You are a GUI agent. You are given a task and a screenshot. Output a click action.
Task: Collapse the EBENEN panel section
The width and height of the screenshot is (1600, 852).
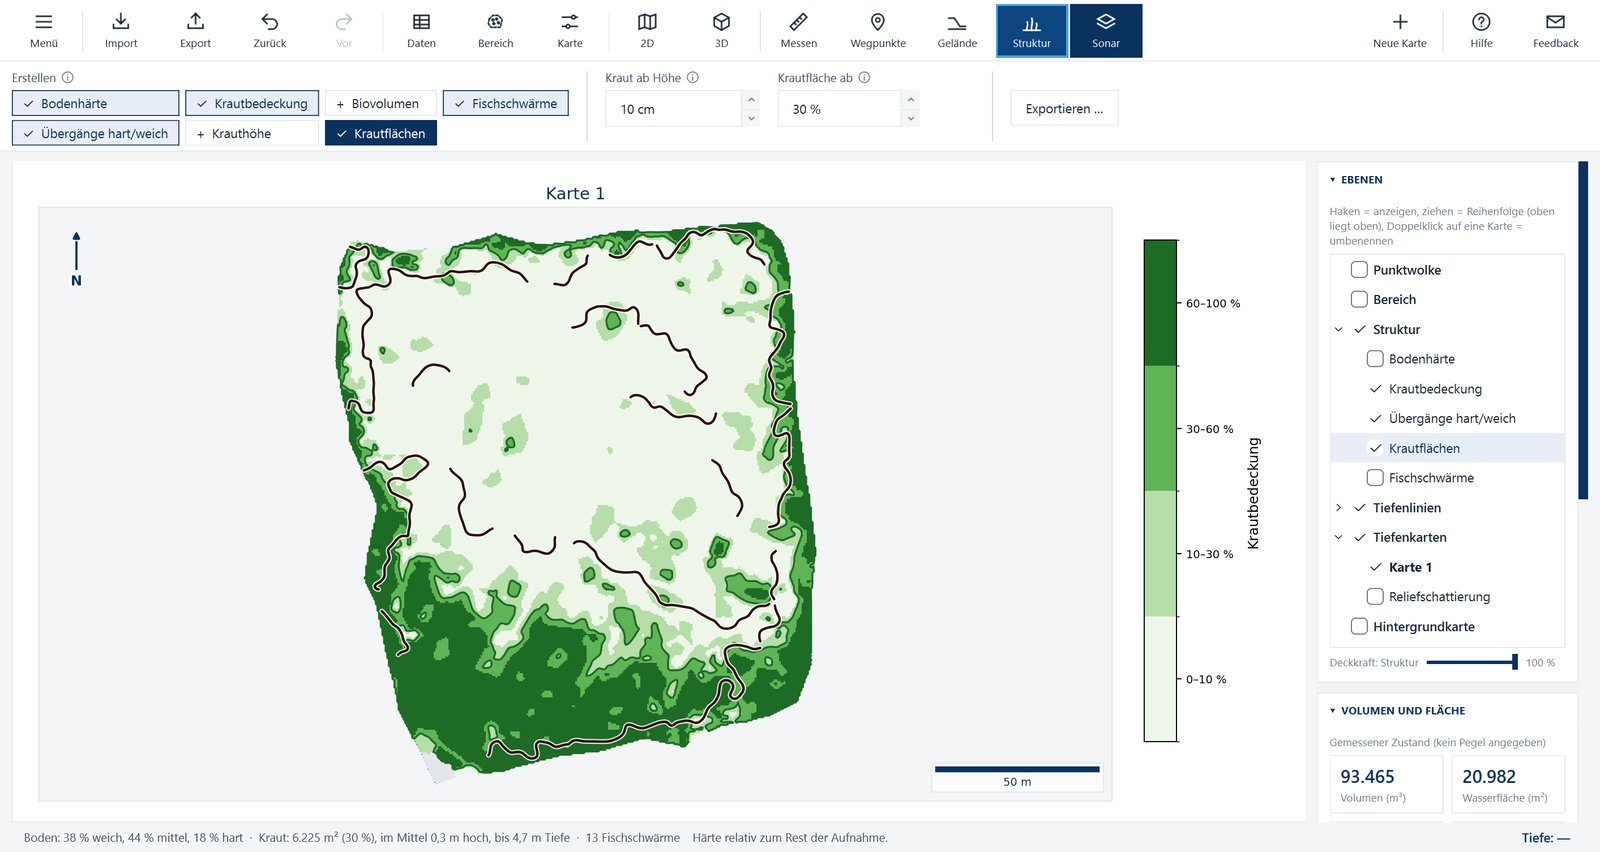click(1333, 180)
